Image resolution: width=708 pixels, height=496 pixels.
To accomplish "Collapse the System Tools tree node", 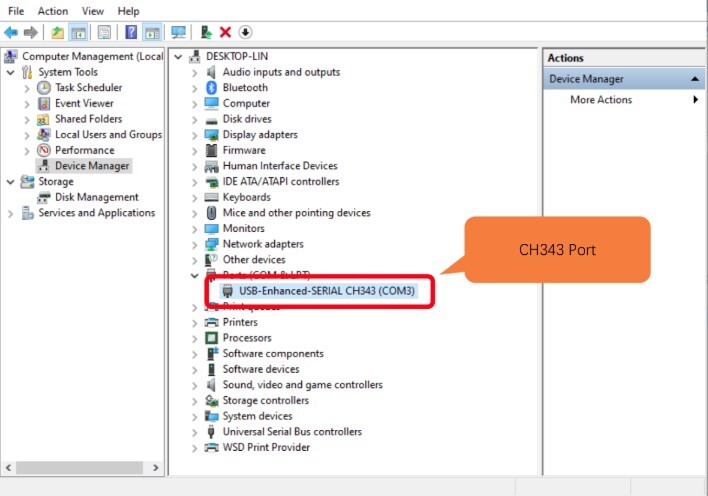I will [x=11, y=72].
